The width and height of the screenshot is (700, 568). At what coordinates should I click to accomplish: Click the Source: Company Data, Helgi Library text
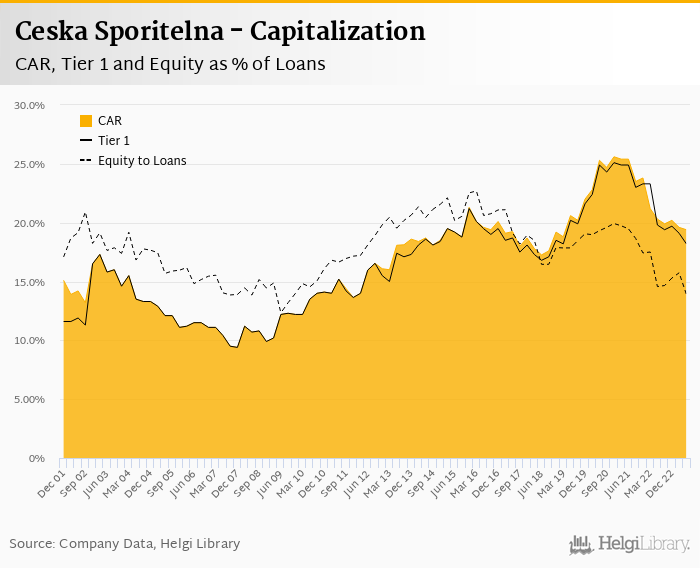tap(125, 544)
